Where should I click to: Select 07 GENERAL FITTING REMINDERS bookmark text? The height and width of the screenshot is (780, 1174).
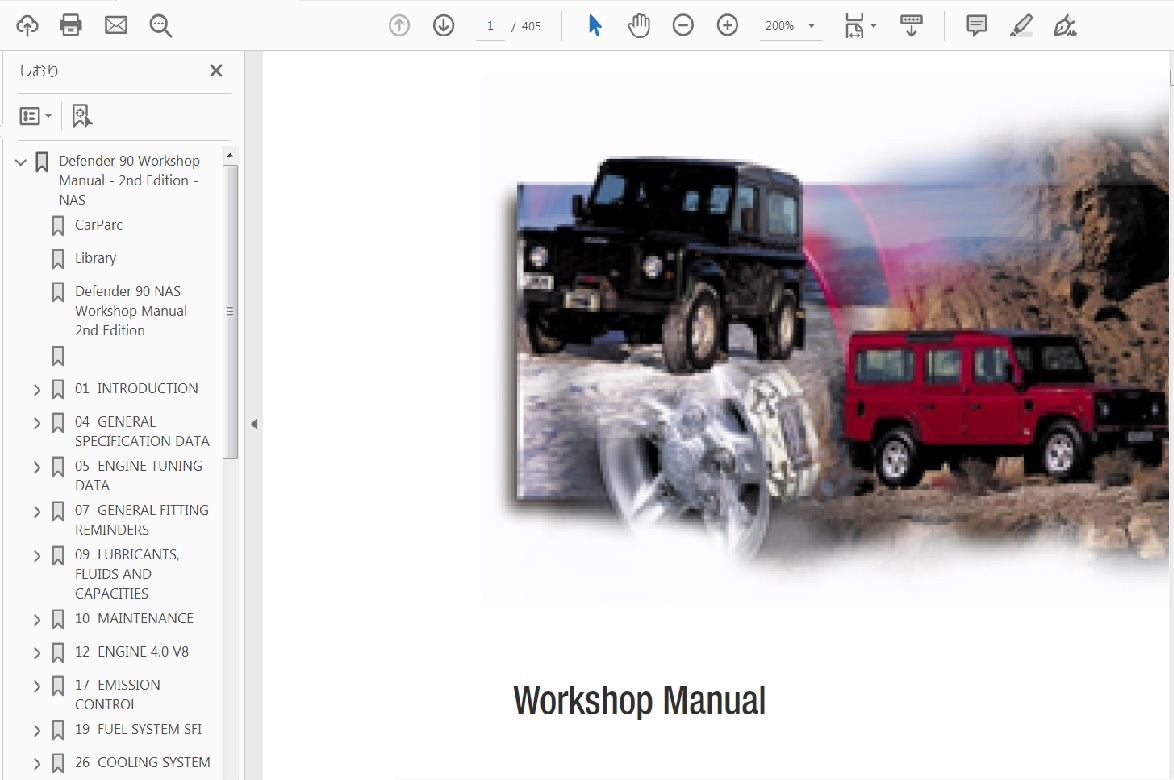click(142, 520)
